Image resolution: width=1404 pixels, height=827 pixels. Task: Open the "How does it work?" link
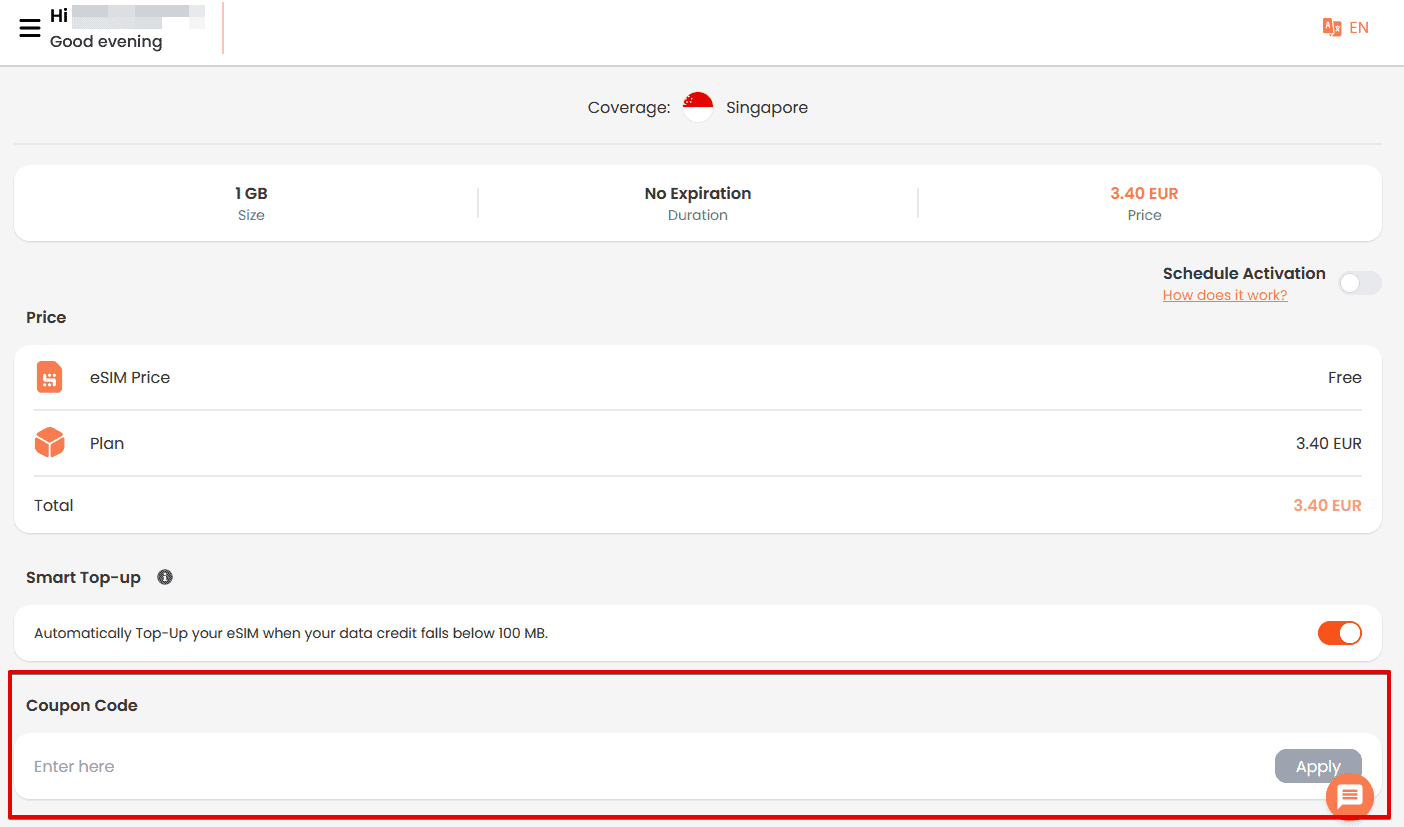(1224, 295)
